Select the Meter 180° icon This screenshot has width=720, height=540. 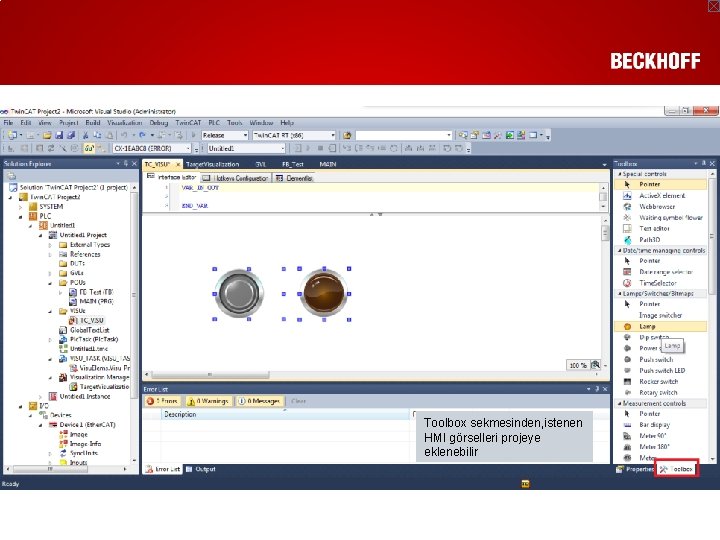tap(627, 447)
